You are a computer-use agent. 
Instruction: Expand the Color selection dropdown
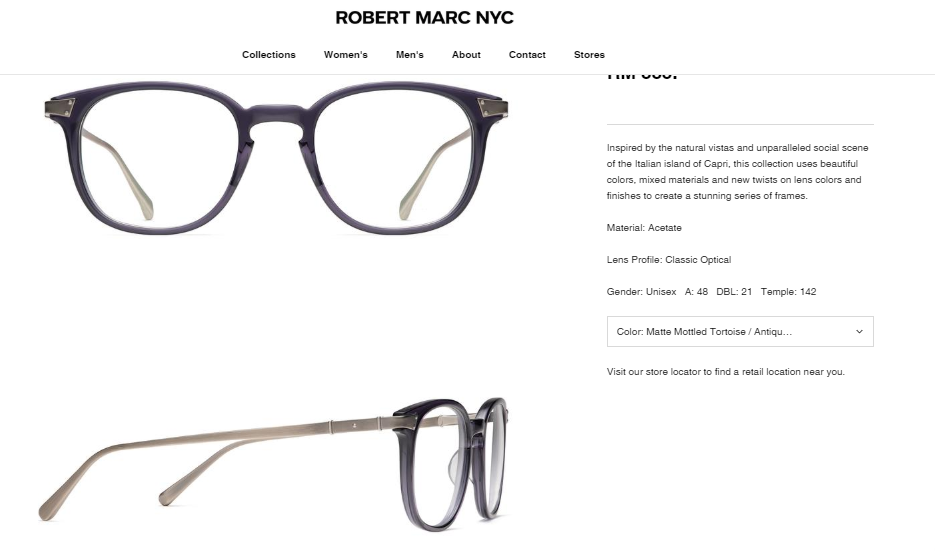click(x=740, y=332)
